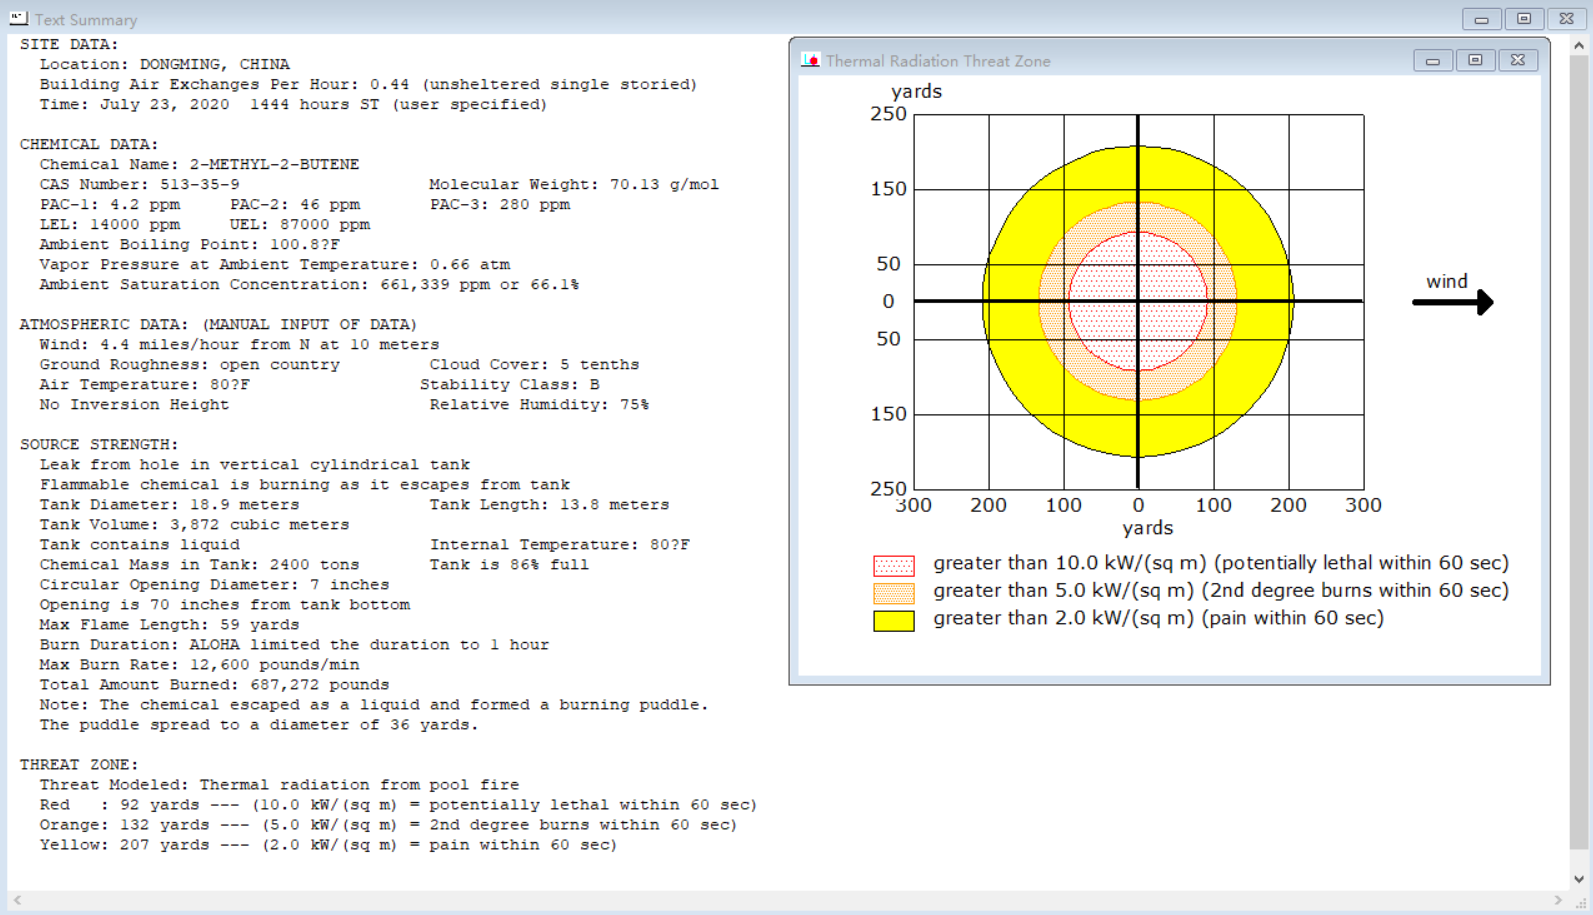
Task: Click 'Max Burn Rate: 12,600 pounds/min' line
Action: pos(199,664)
